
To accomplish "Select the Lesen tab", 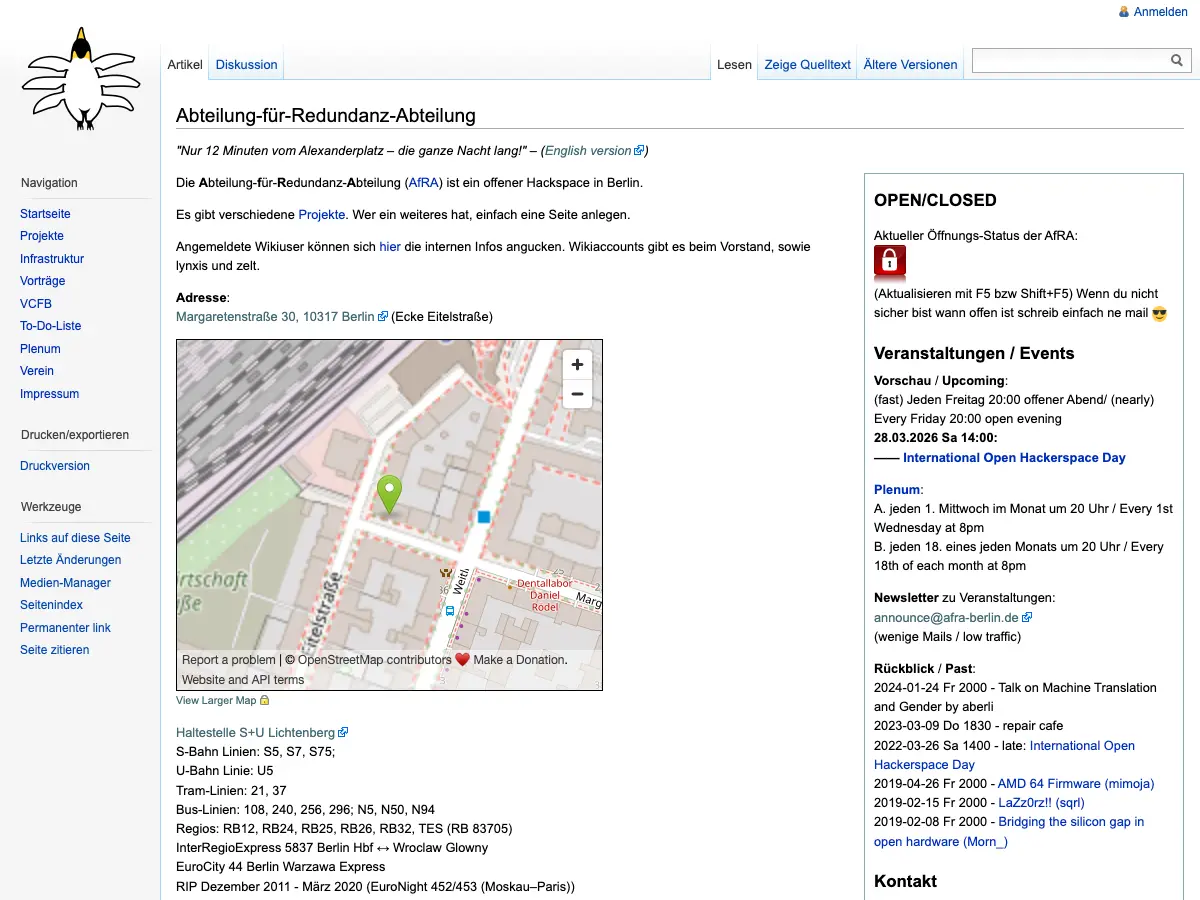I will click(x=734, y=64).
